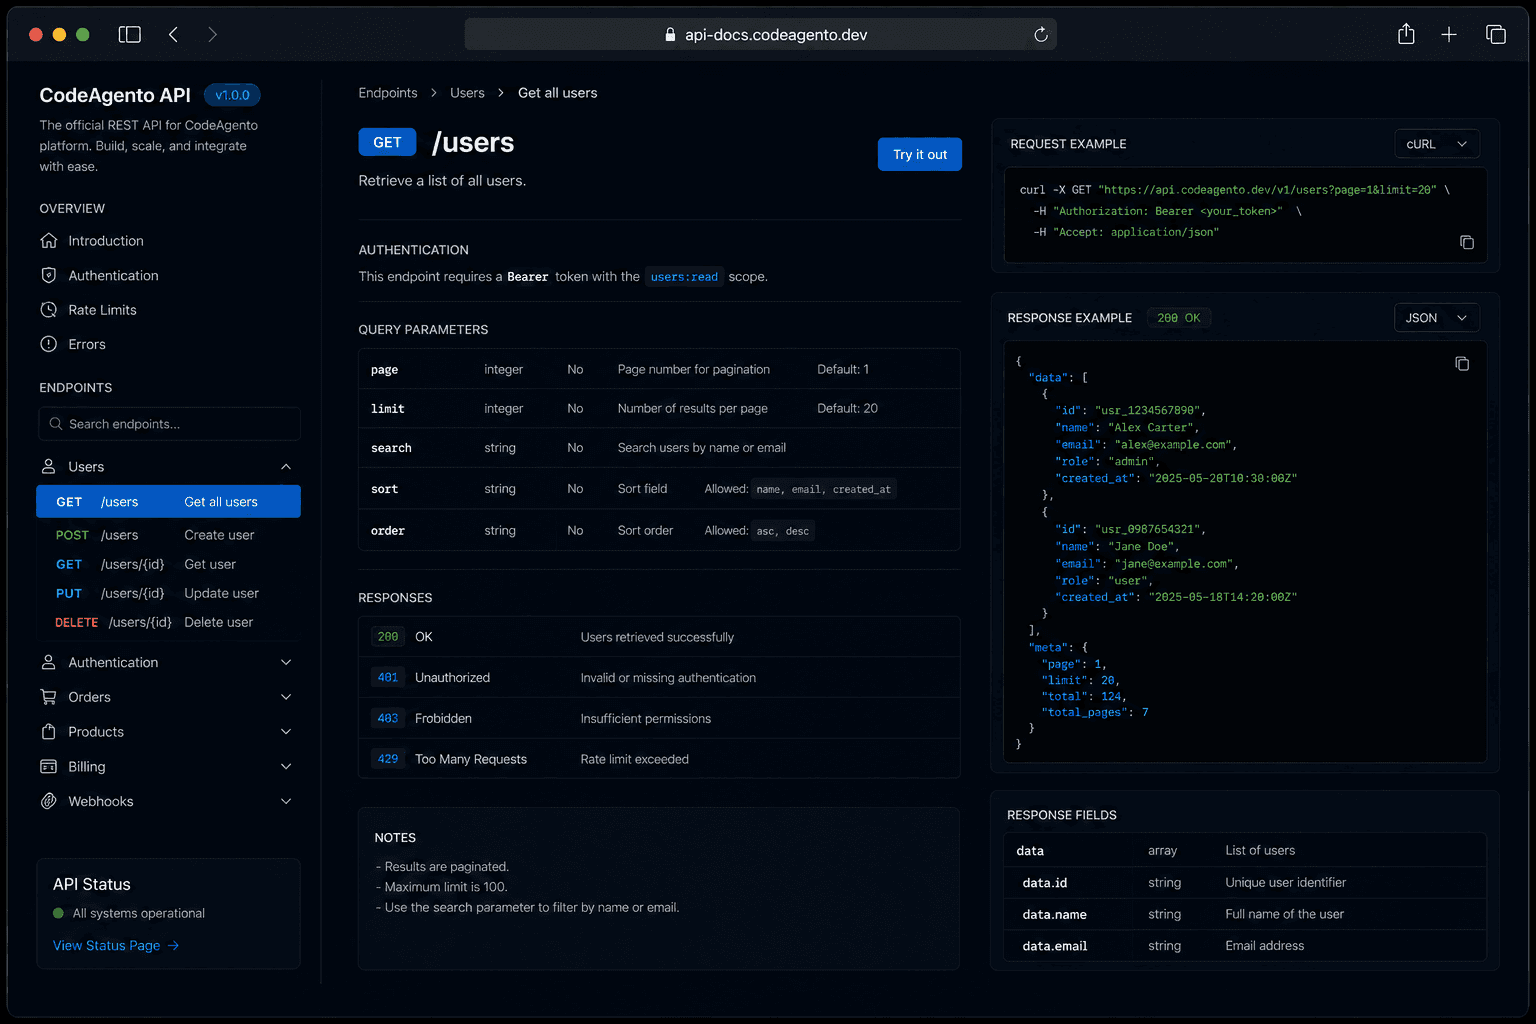Expand the Orders endpoint group
1536x1024 pixels.
pos(286,697)
